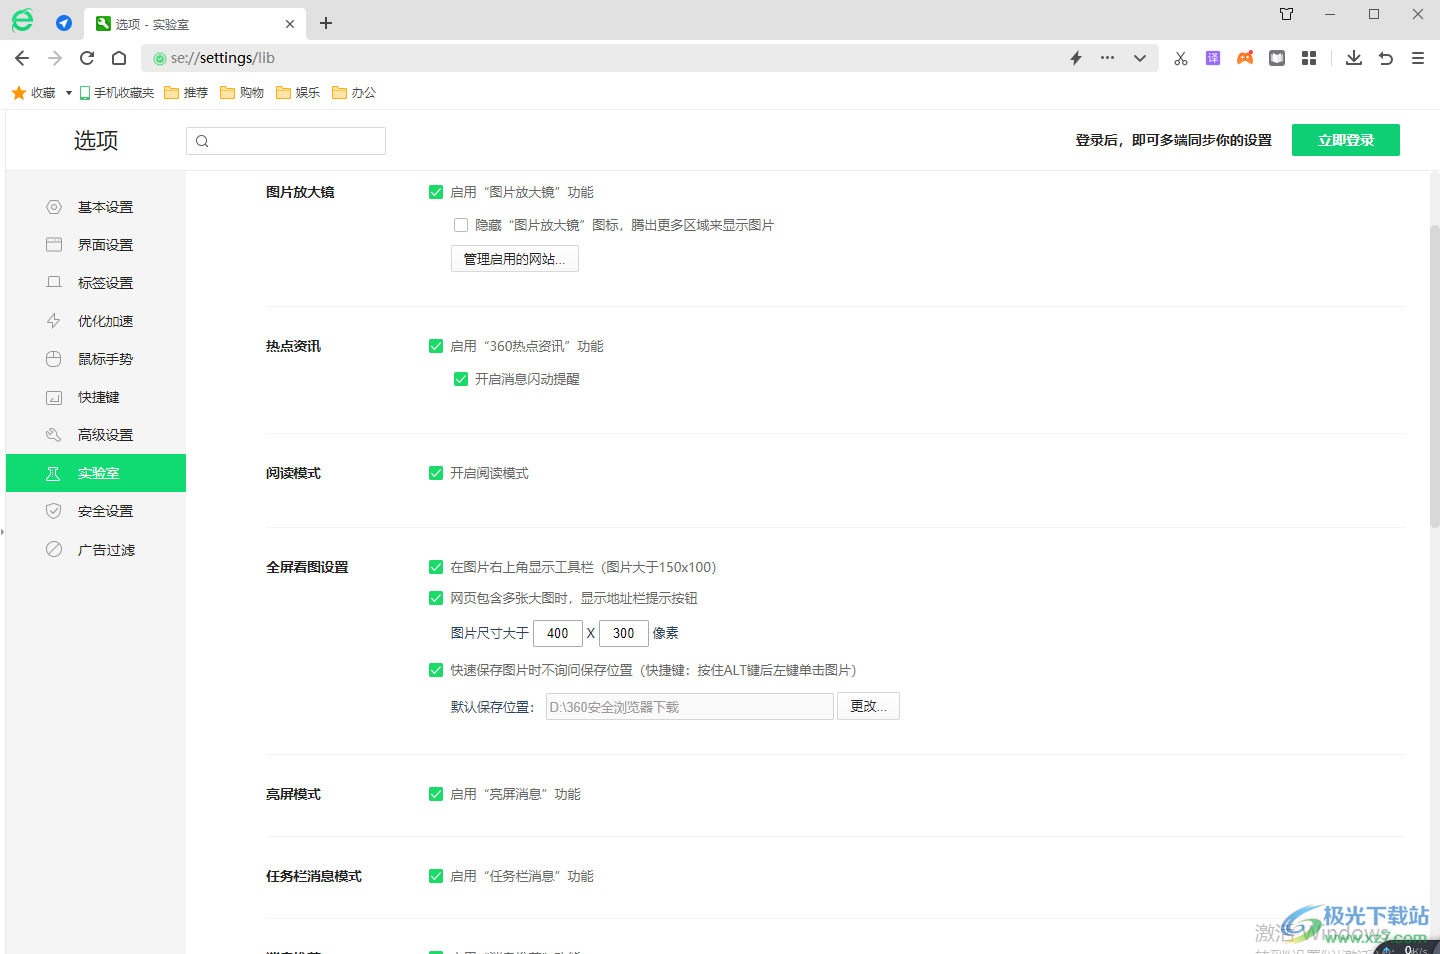
Task: Click the 管理启用的网站... button
Action: [x=515, y=259]
